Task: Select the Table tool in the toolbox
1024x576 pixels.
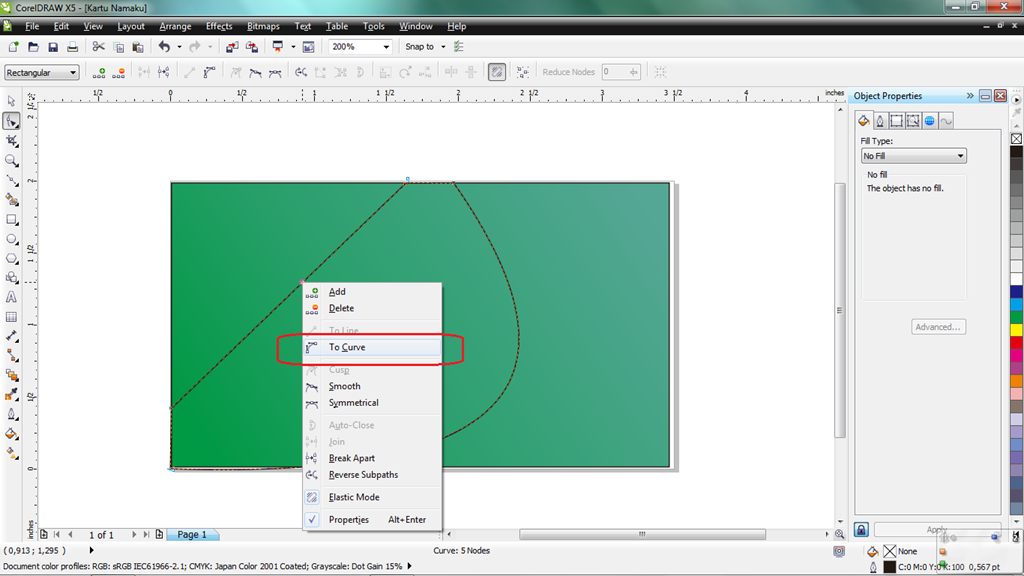Action: click(12, 317)
